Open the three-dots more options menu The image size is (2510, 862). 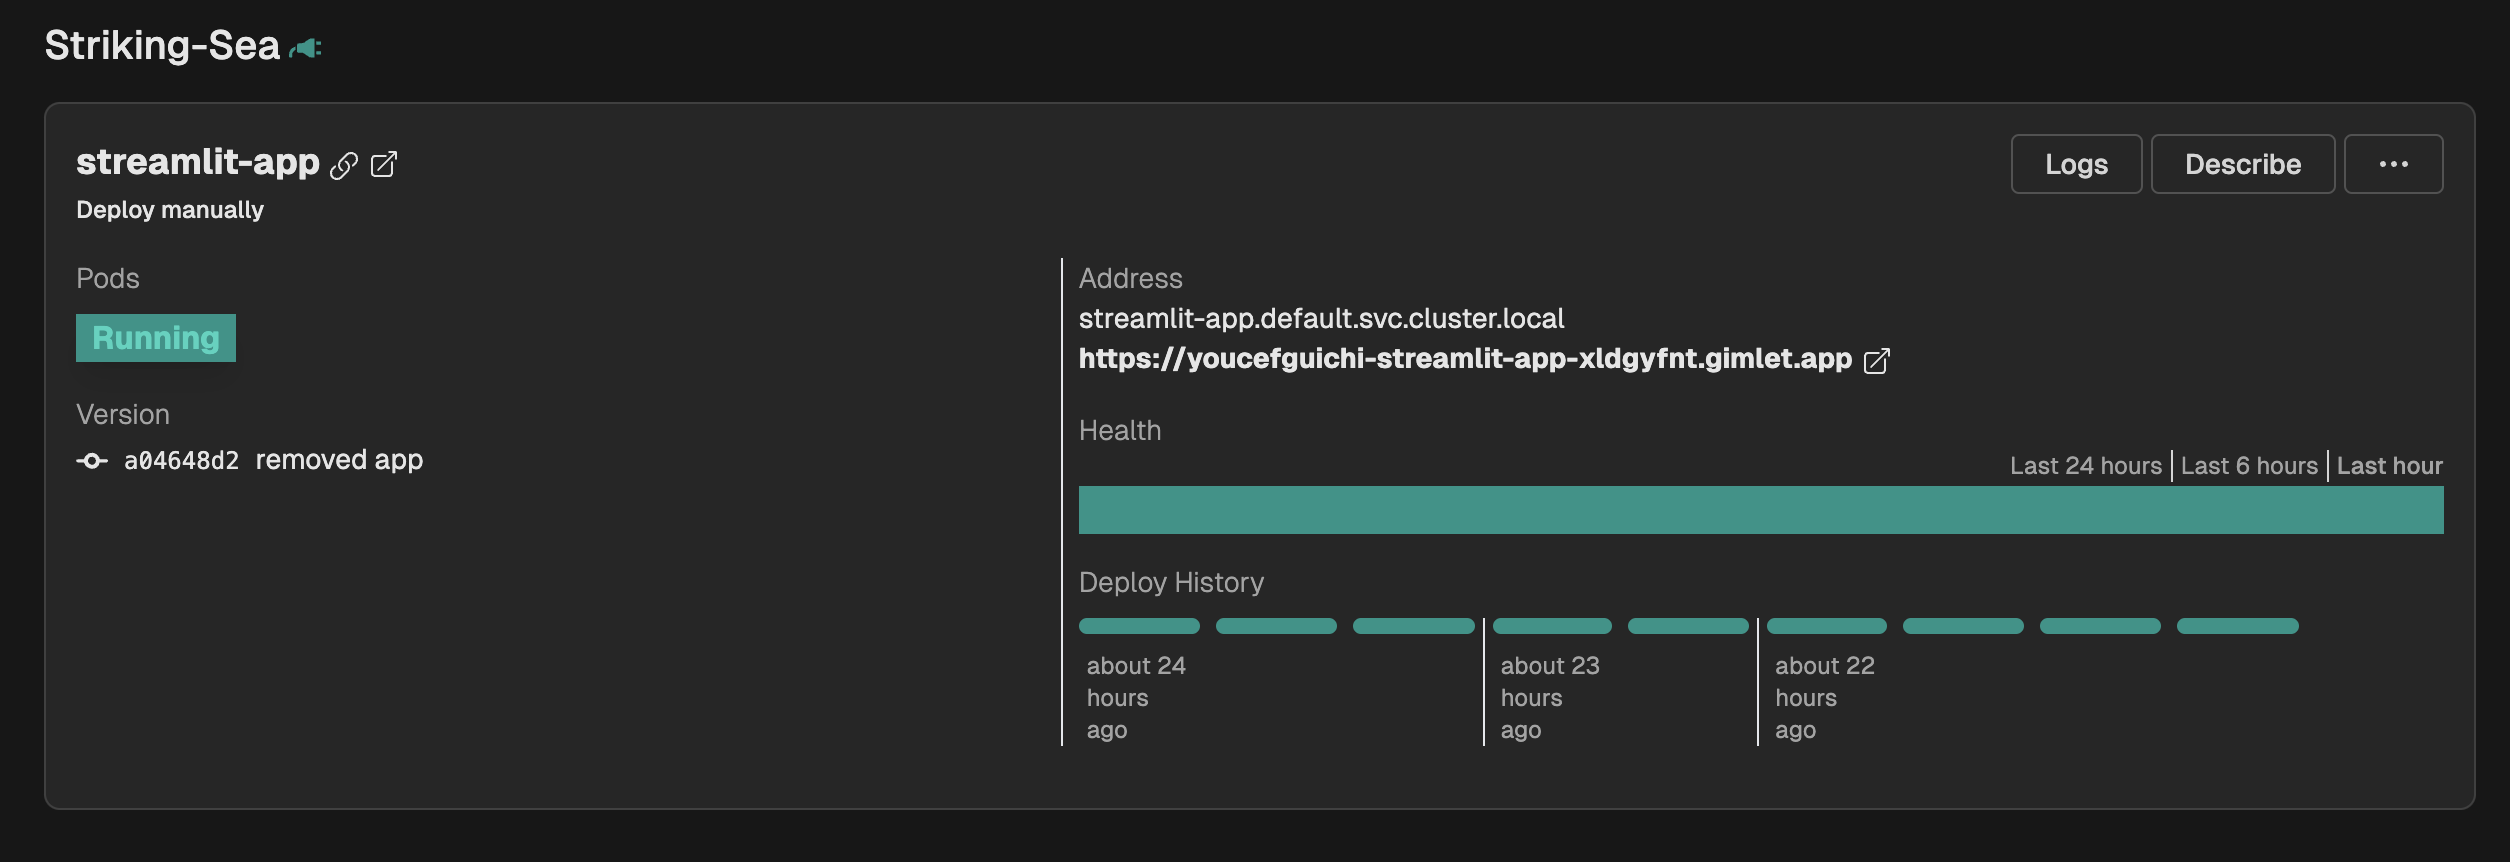tap(2393, 164)
